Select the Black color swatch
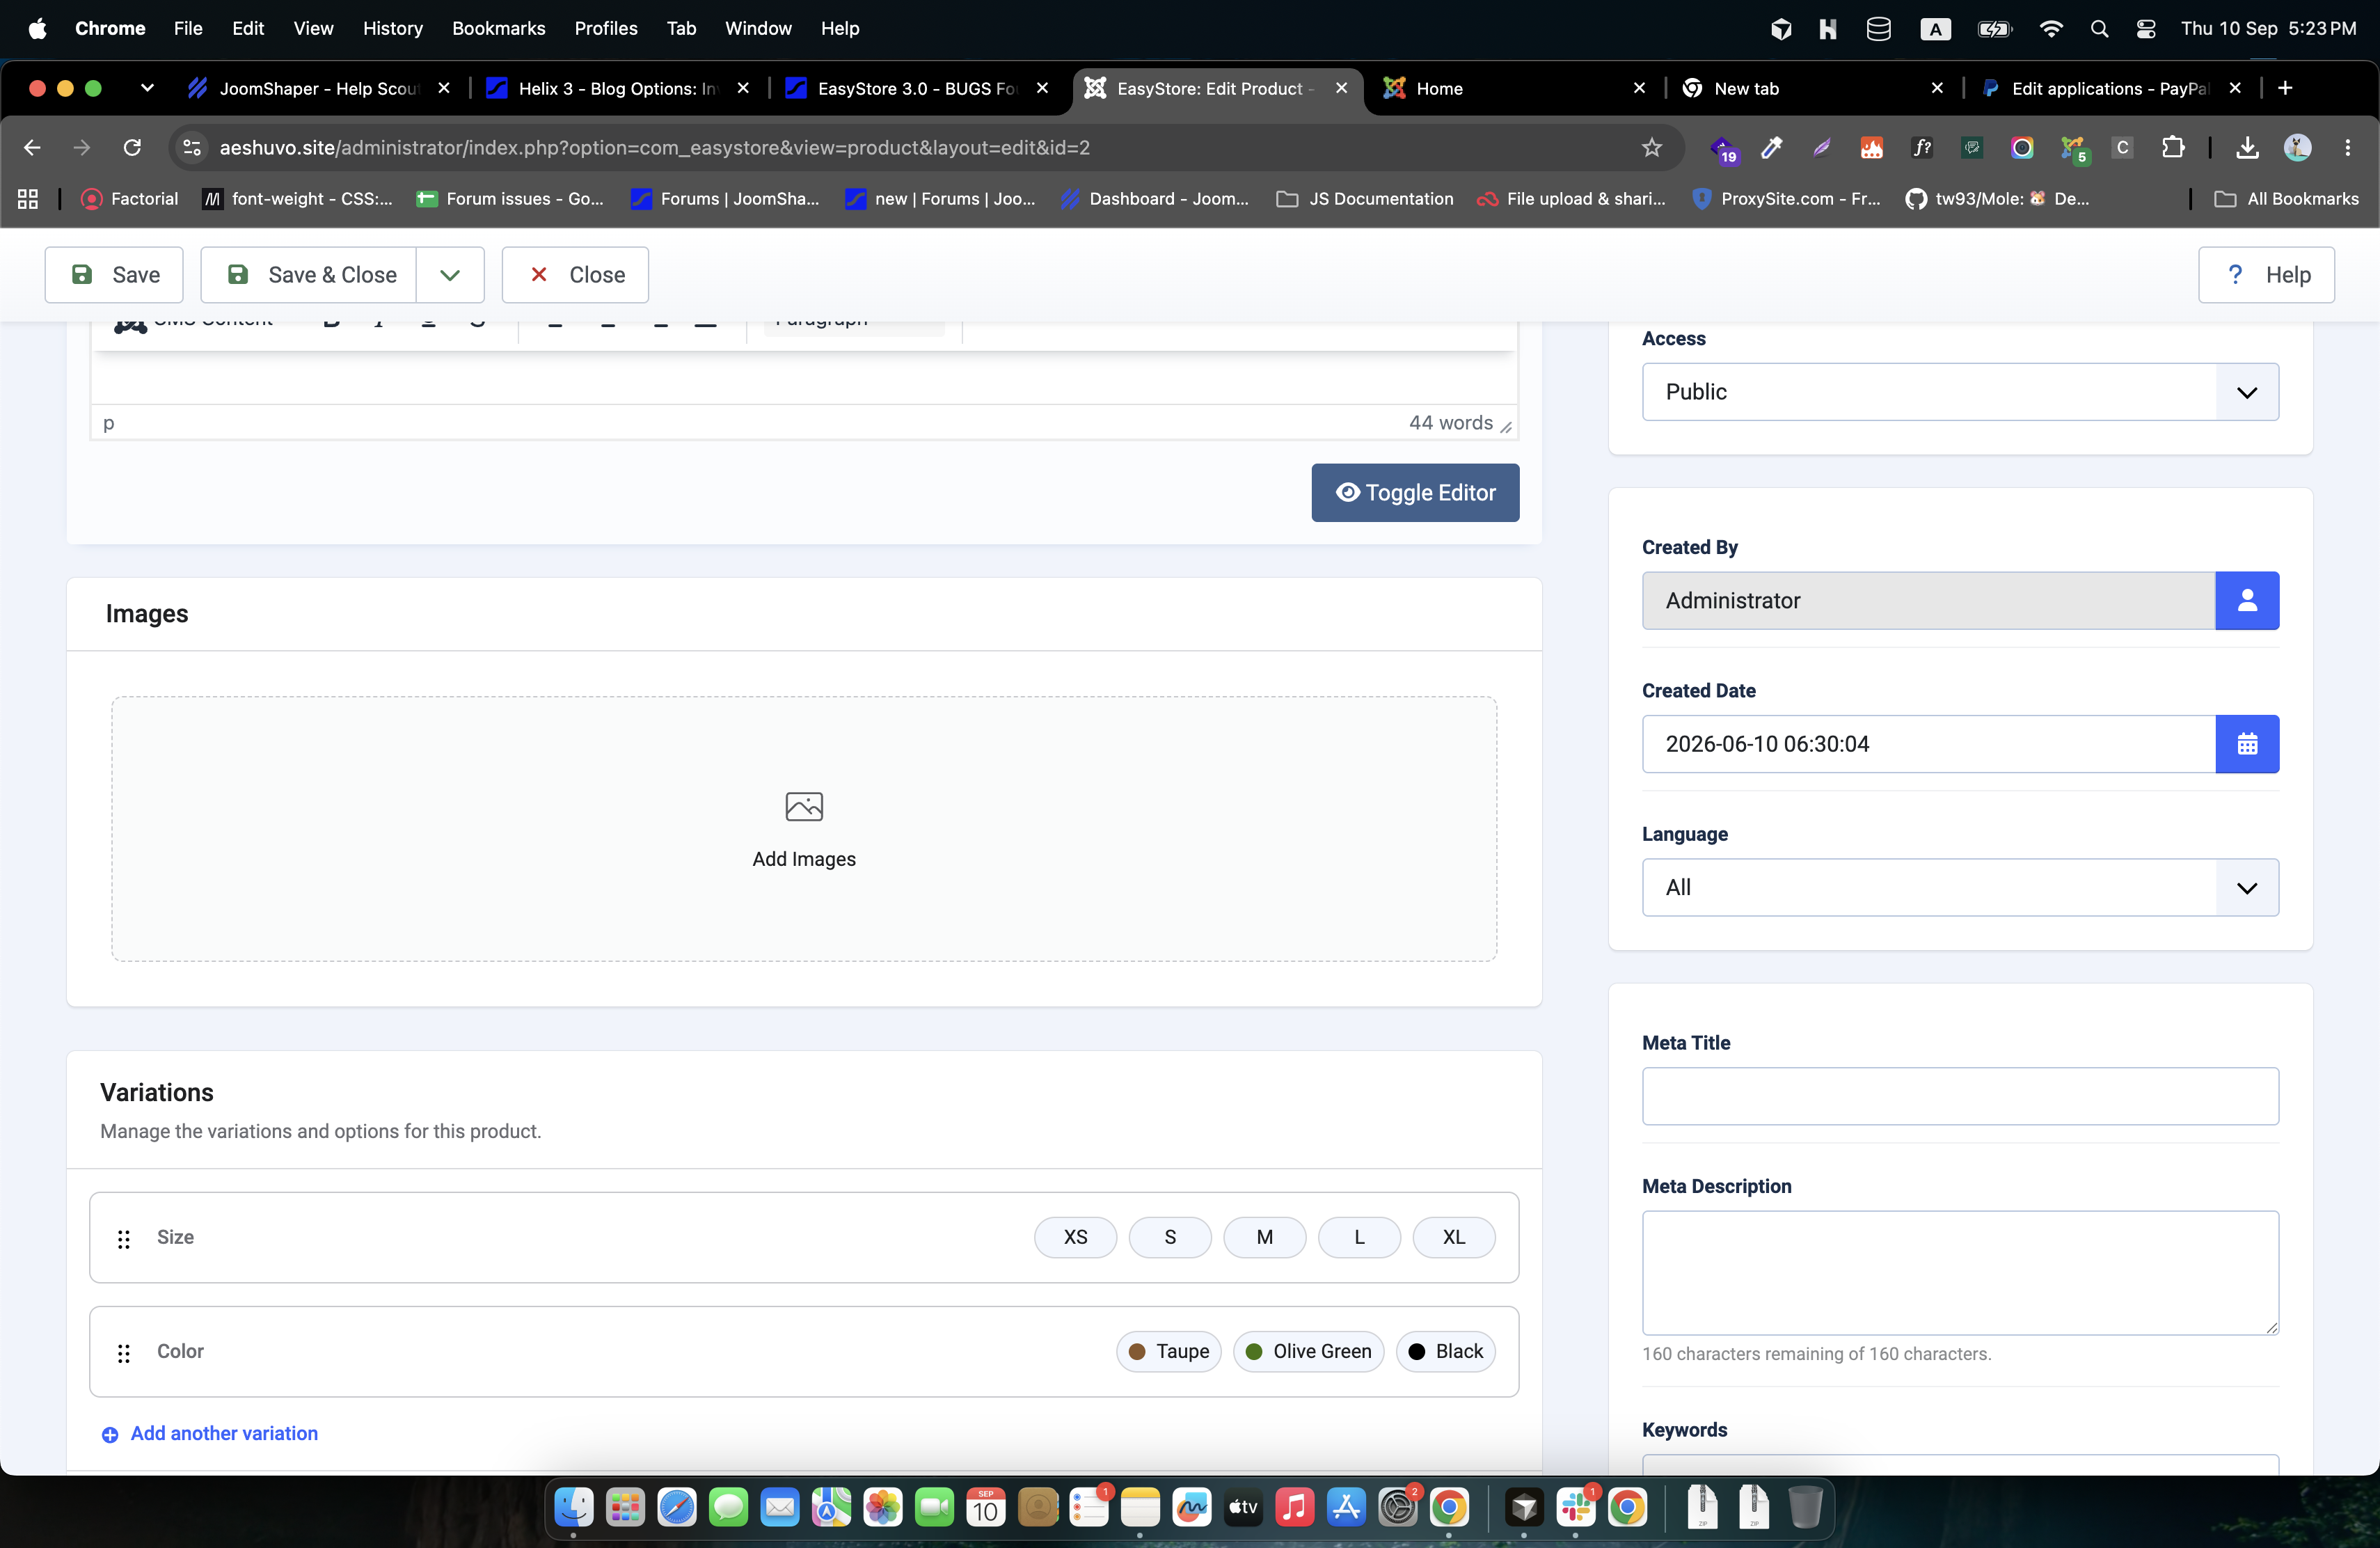This screenshot has width=2380, height=1548. tap(1446, 1351)
